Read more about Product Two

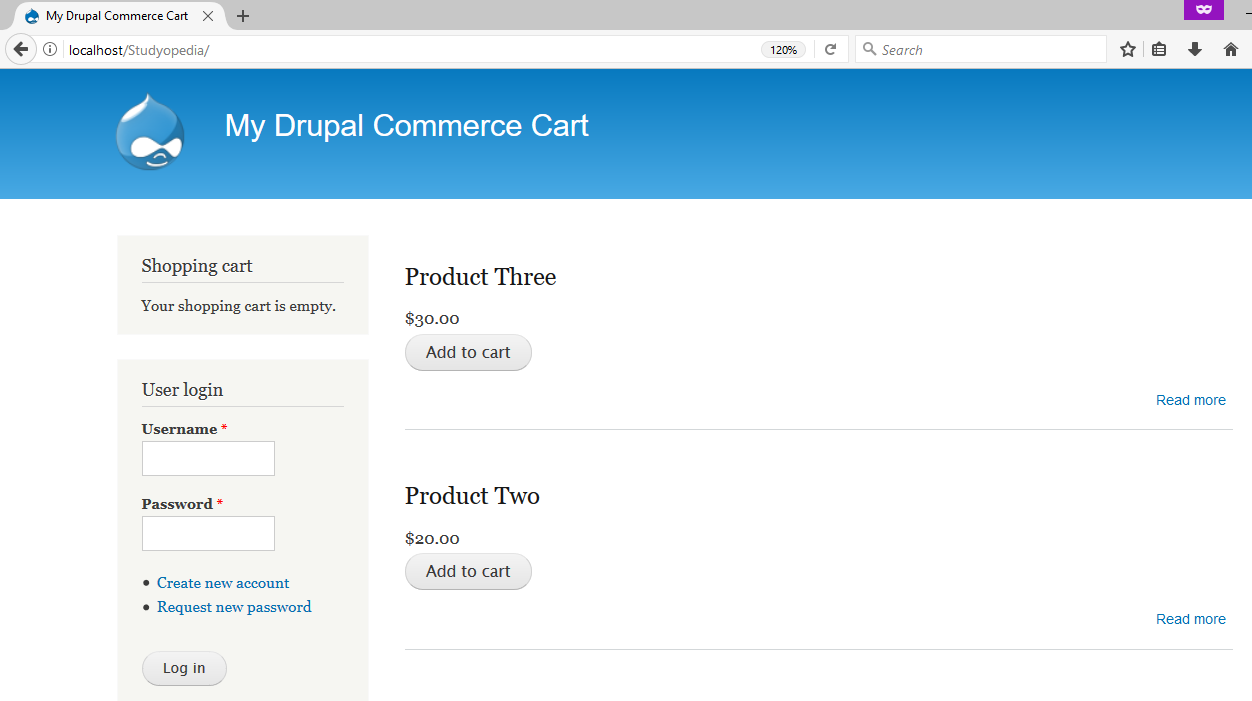1191,619
